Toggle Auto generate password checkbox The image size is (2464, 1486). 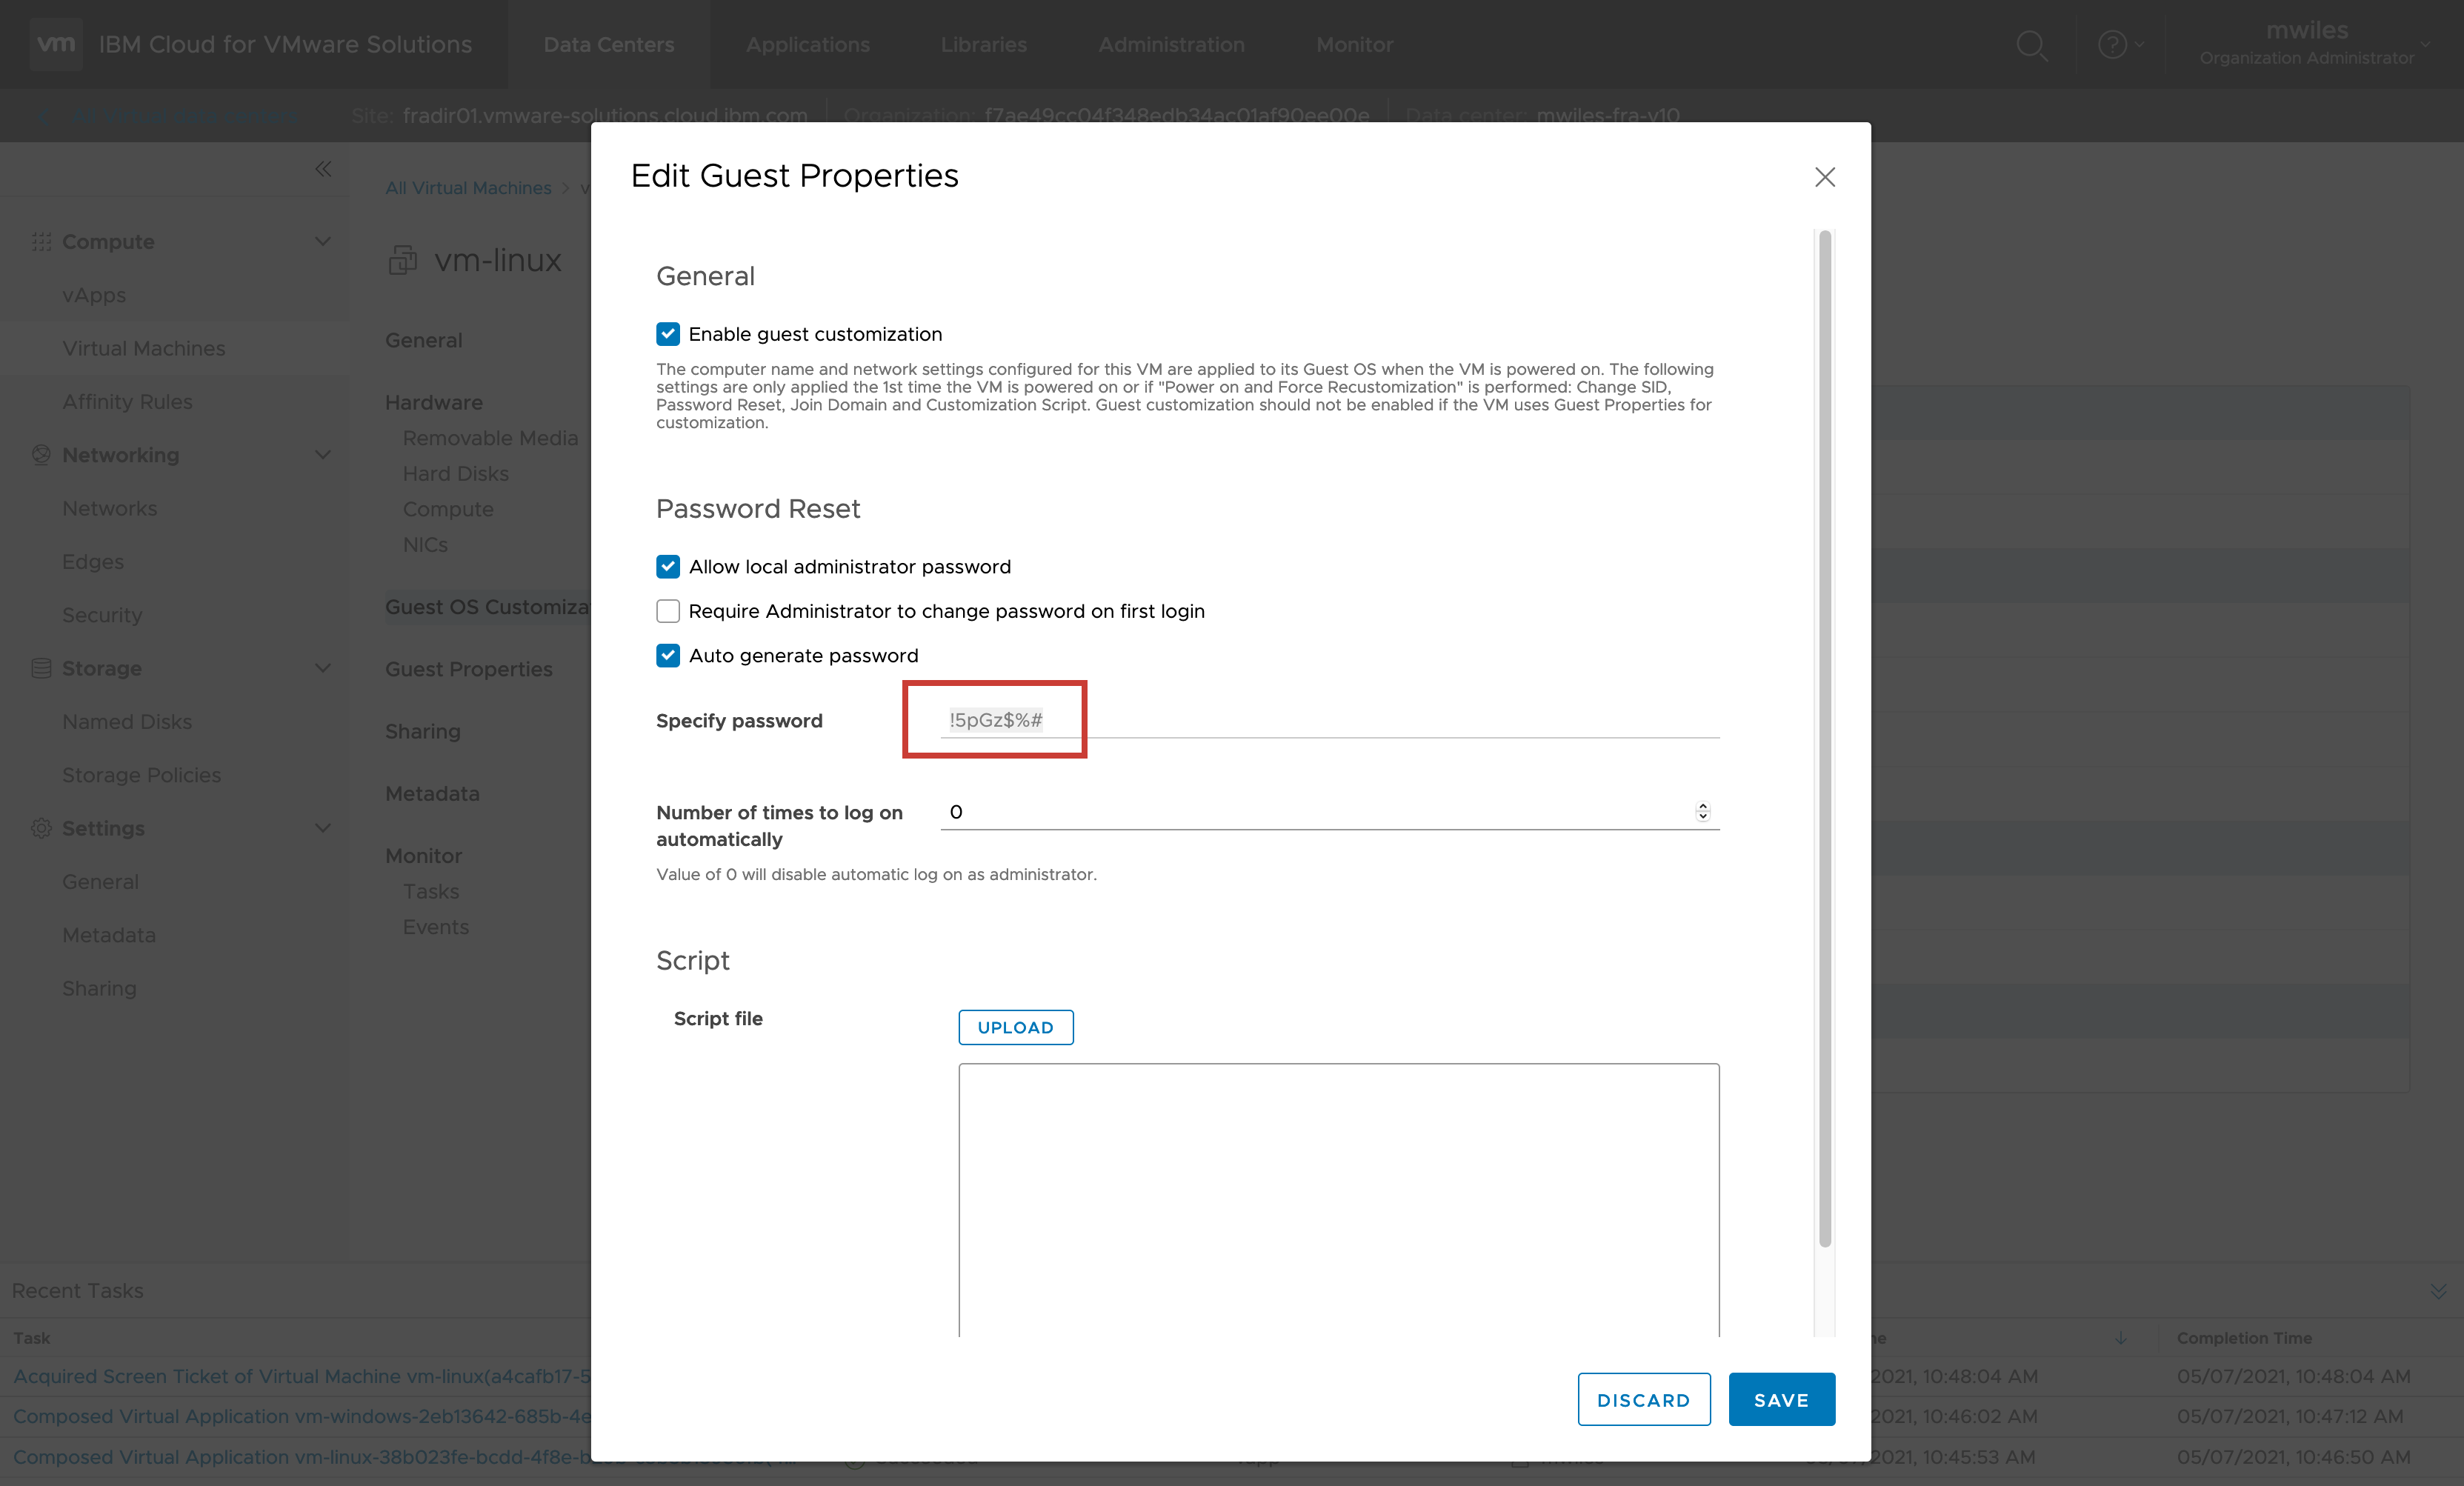pyautogui.click(x=668, y=655)
